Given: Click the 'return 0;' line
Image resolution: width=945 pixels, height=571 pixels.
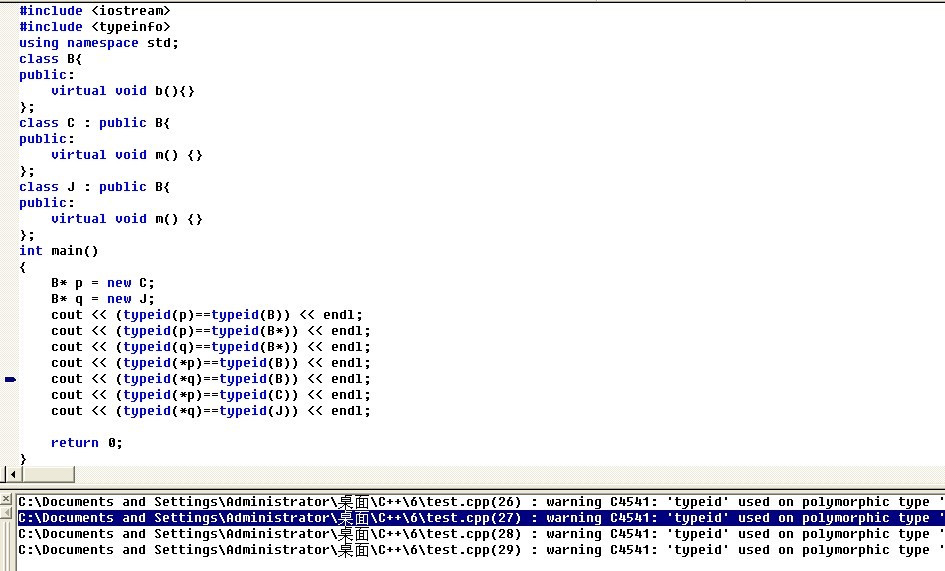Looking at the screenshot, I should pyautogui.click(x=87, y=443).
